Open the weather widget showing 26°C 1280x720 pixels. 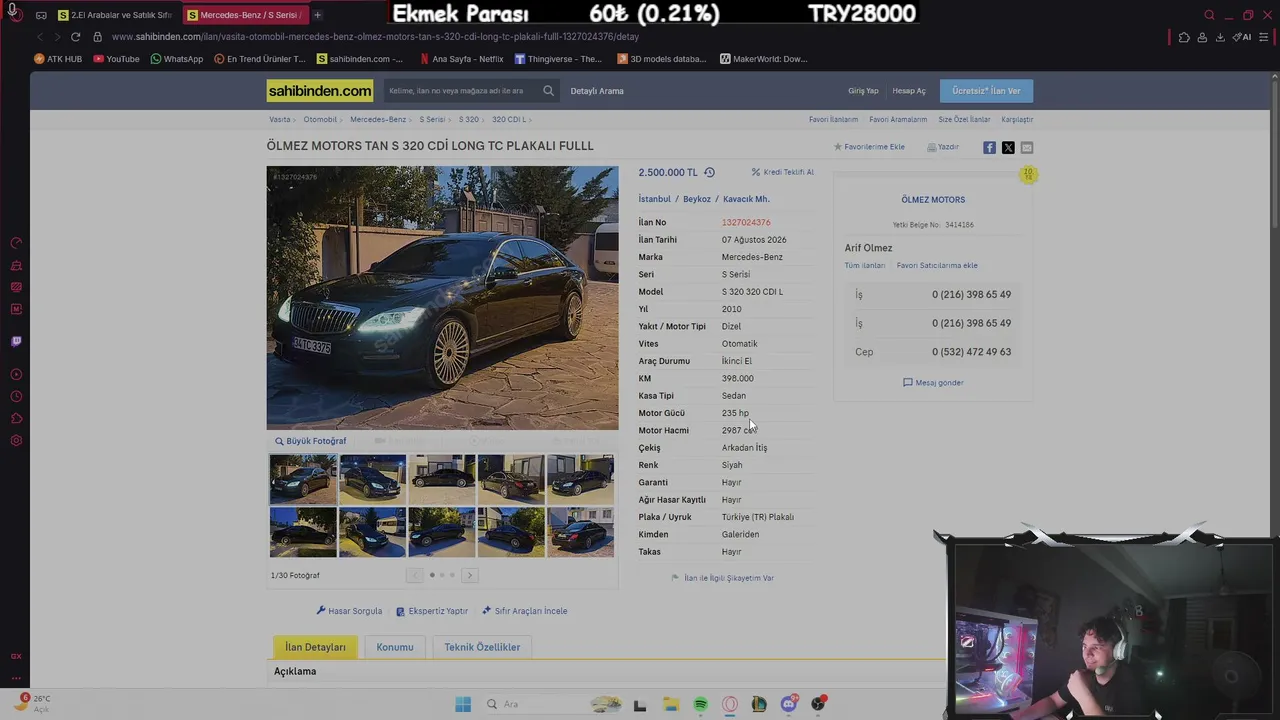33,704
